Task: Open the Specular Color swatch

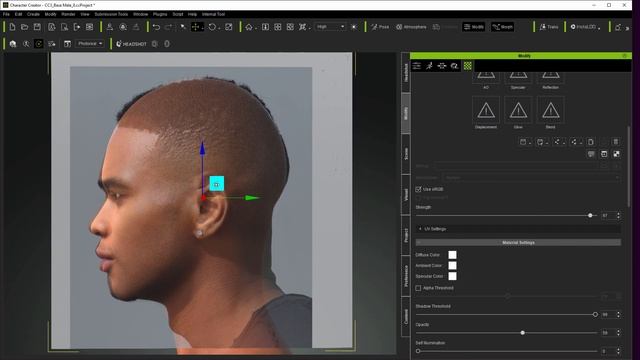Action: click(452, 276)
